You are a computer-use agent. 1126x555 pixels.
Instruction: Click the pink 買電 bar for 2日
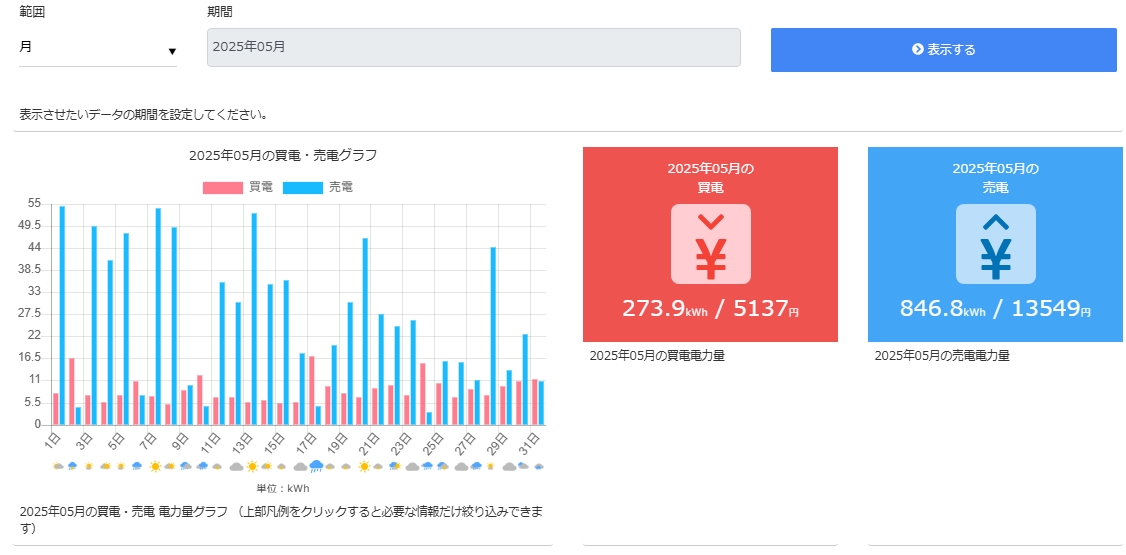72,391
